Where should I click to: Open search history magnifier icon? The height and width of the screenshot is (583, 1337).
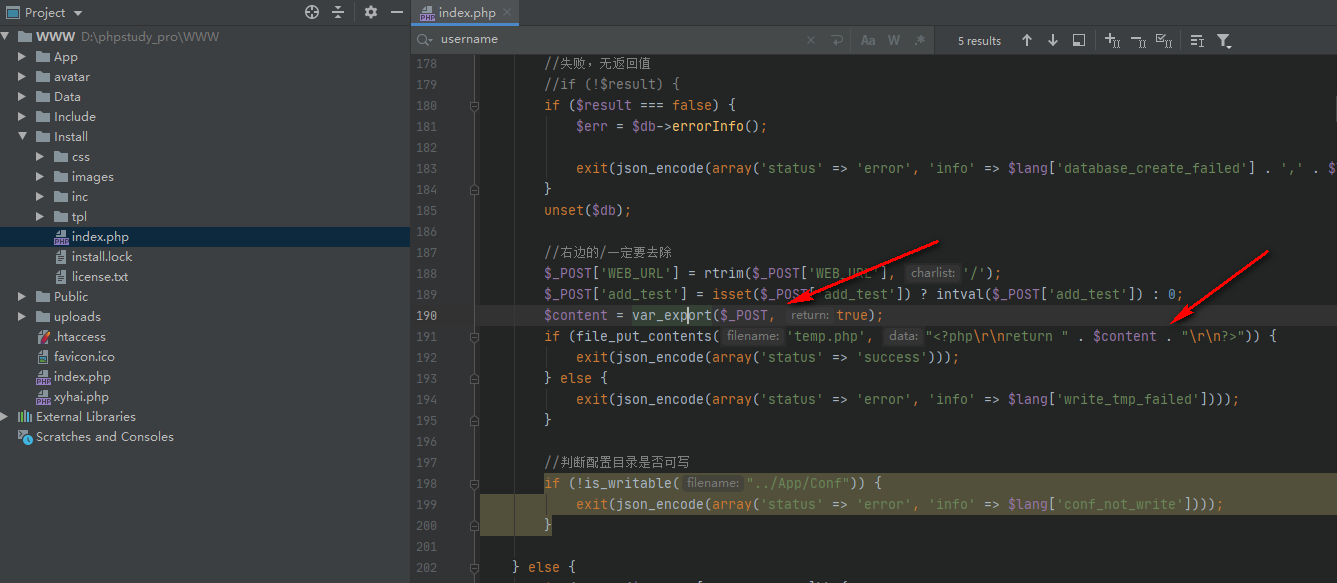[425, 40]
